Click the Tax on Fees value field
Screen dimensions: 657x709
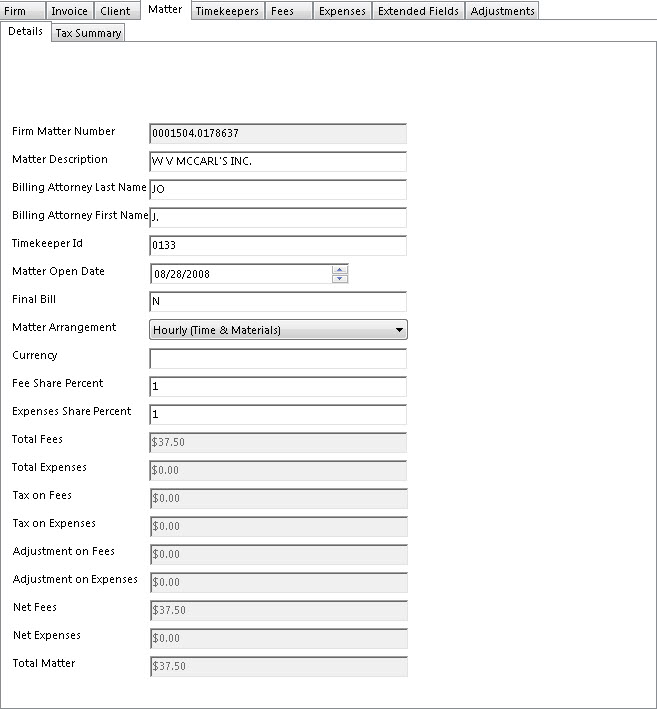pyautogui.click(x=279, y=499)
